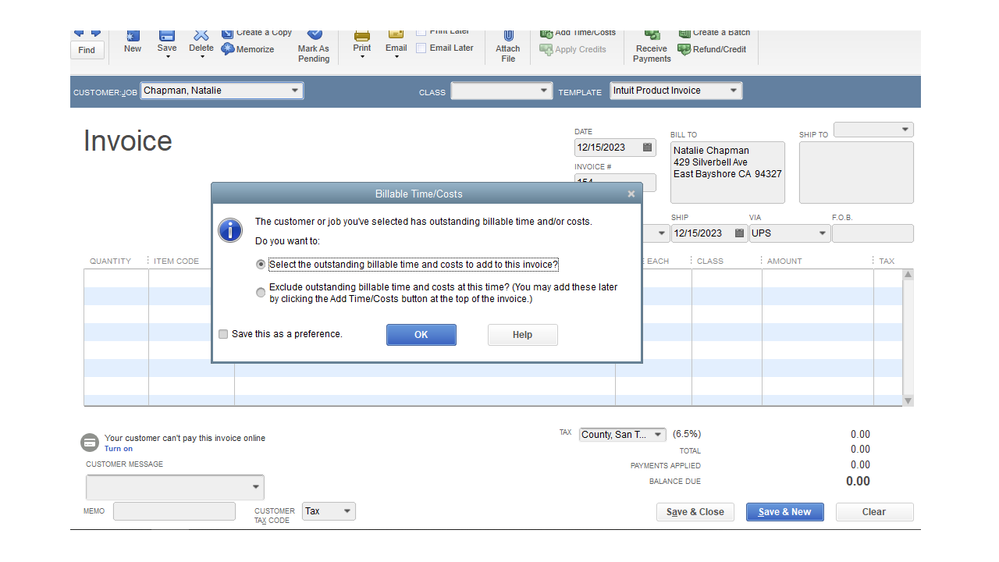Open the Ship date calendar icon

pos(739,233)
